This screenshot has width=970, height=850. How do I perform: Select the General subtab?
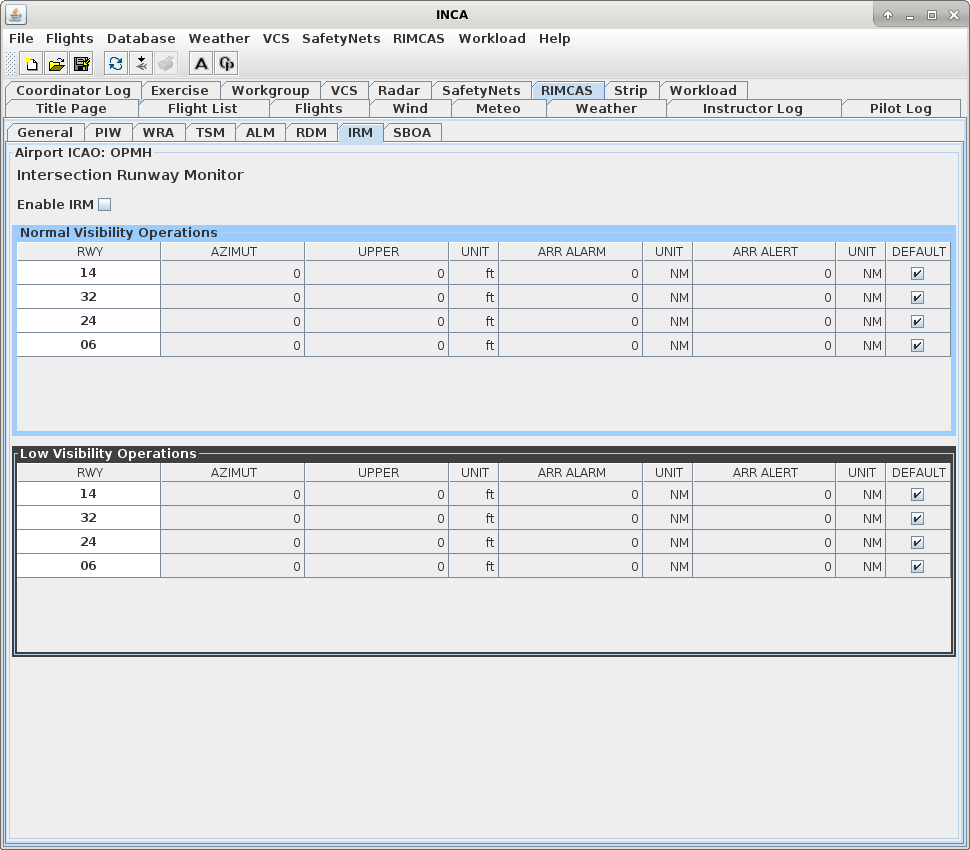click(45, 132)
